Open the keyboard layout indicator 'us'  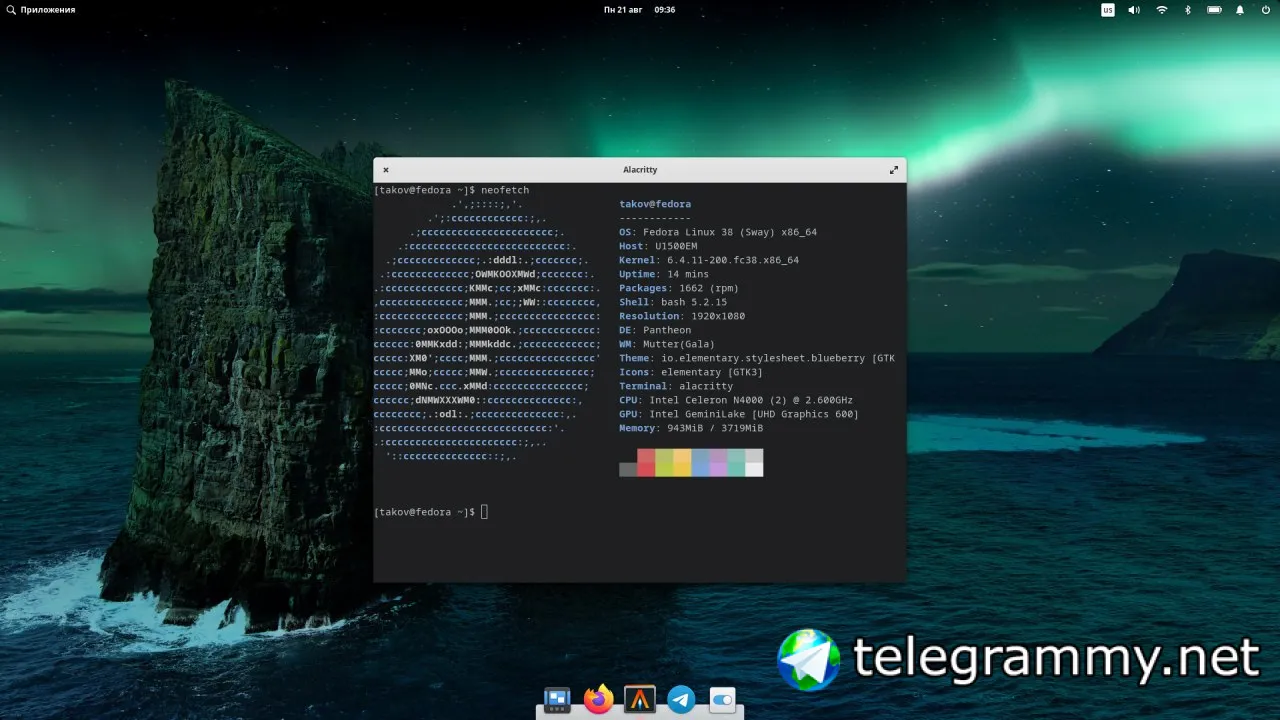(1108, 10)
